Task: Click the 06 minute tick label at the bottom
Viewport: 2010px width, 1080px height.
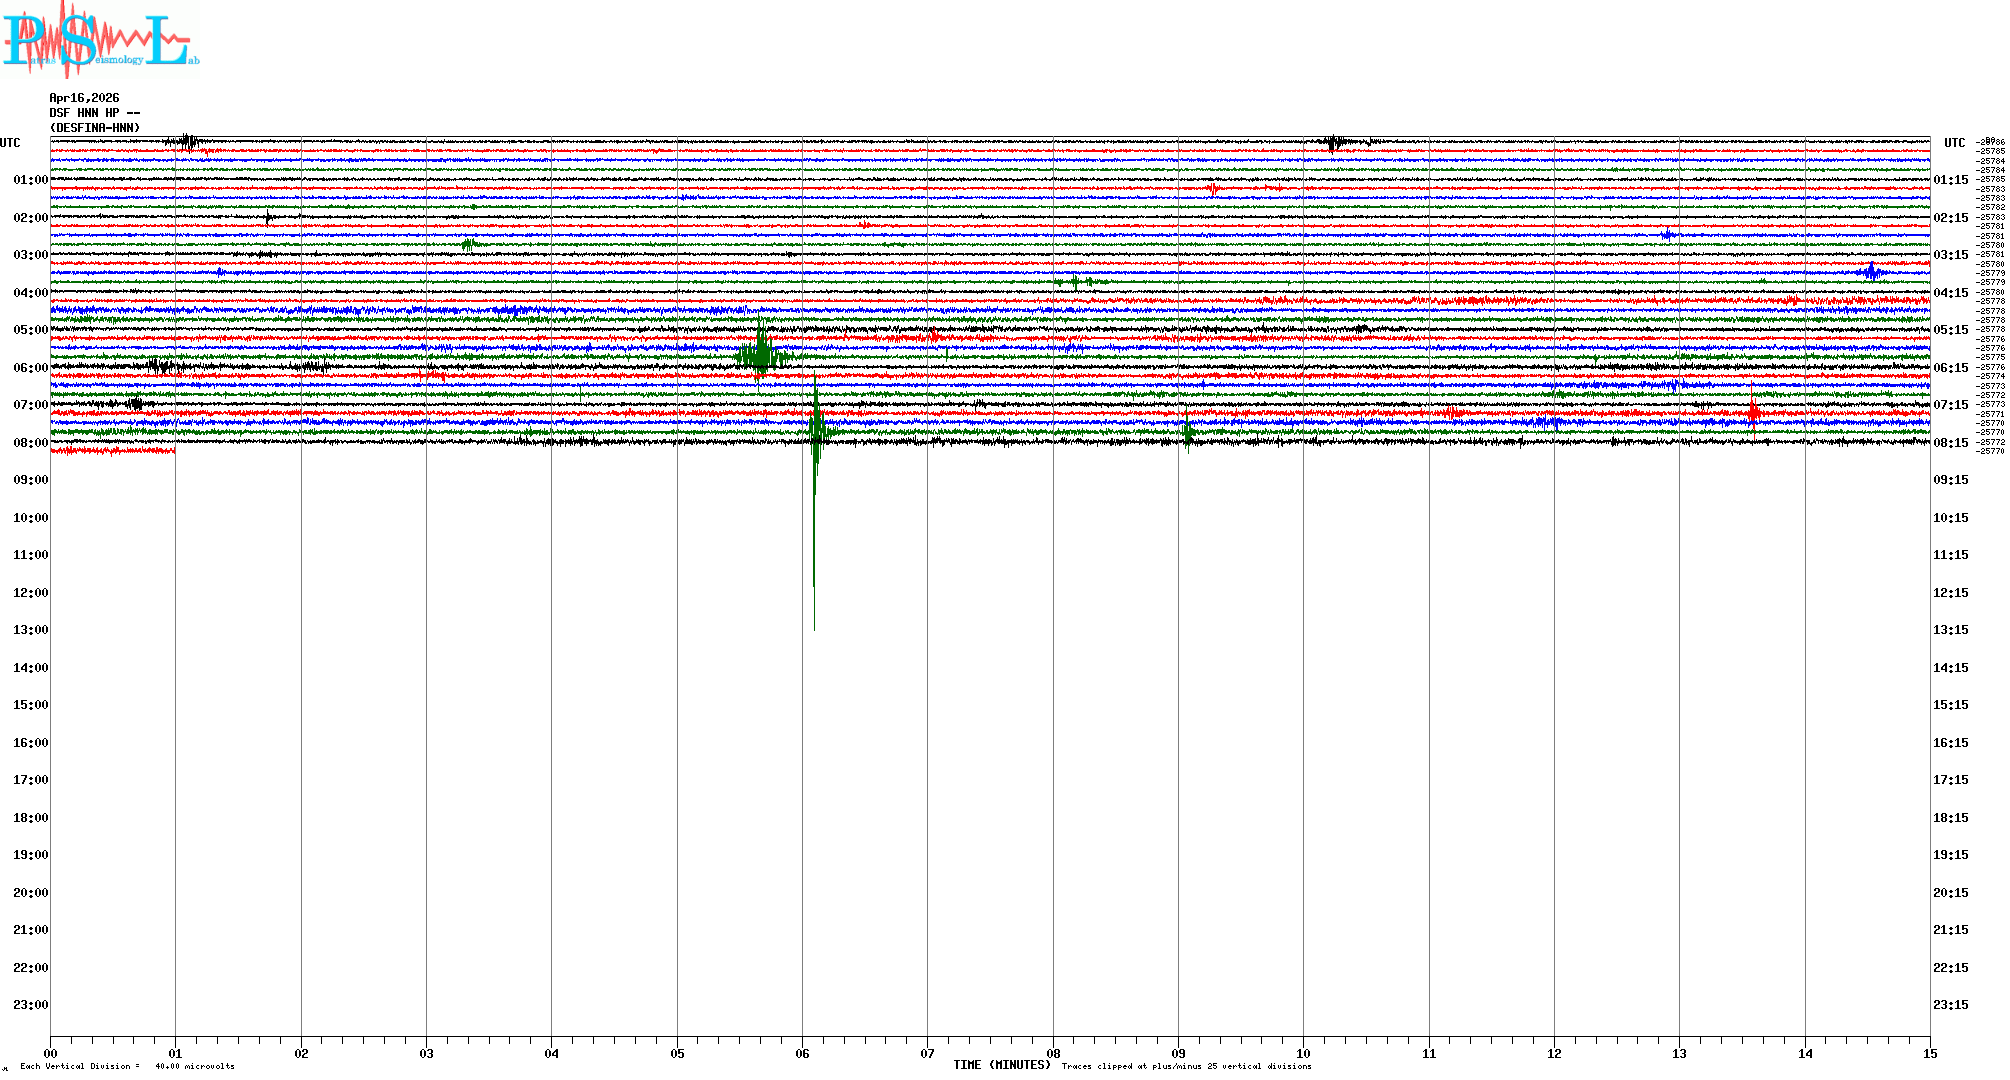Action: tap(802, 1053)
